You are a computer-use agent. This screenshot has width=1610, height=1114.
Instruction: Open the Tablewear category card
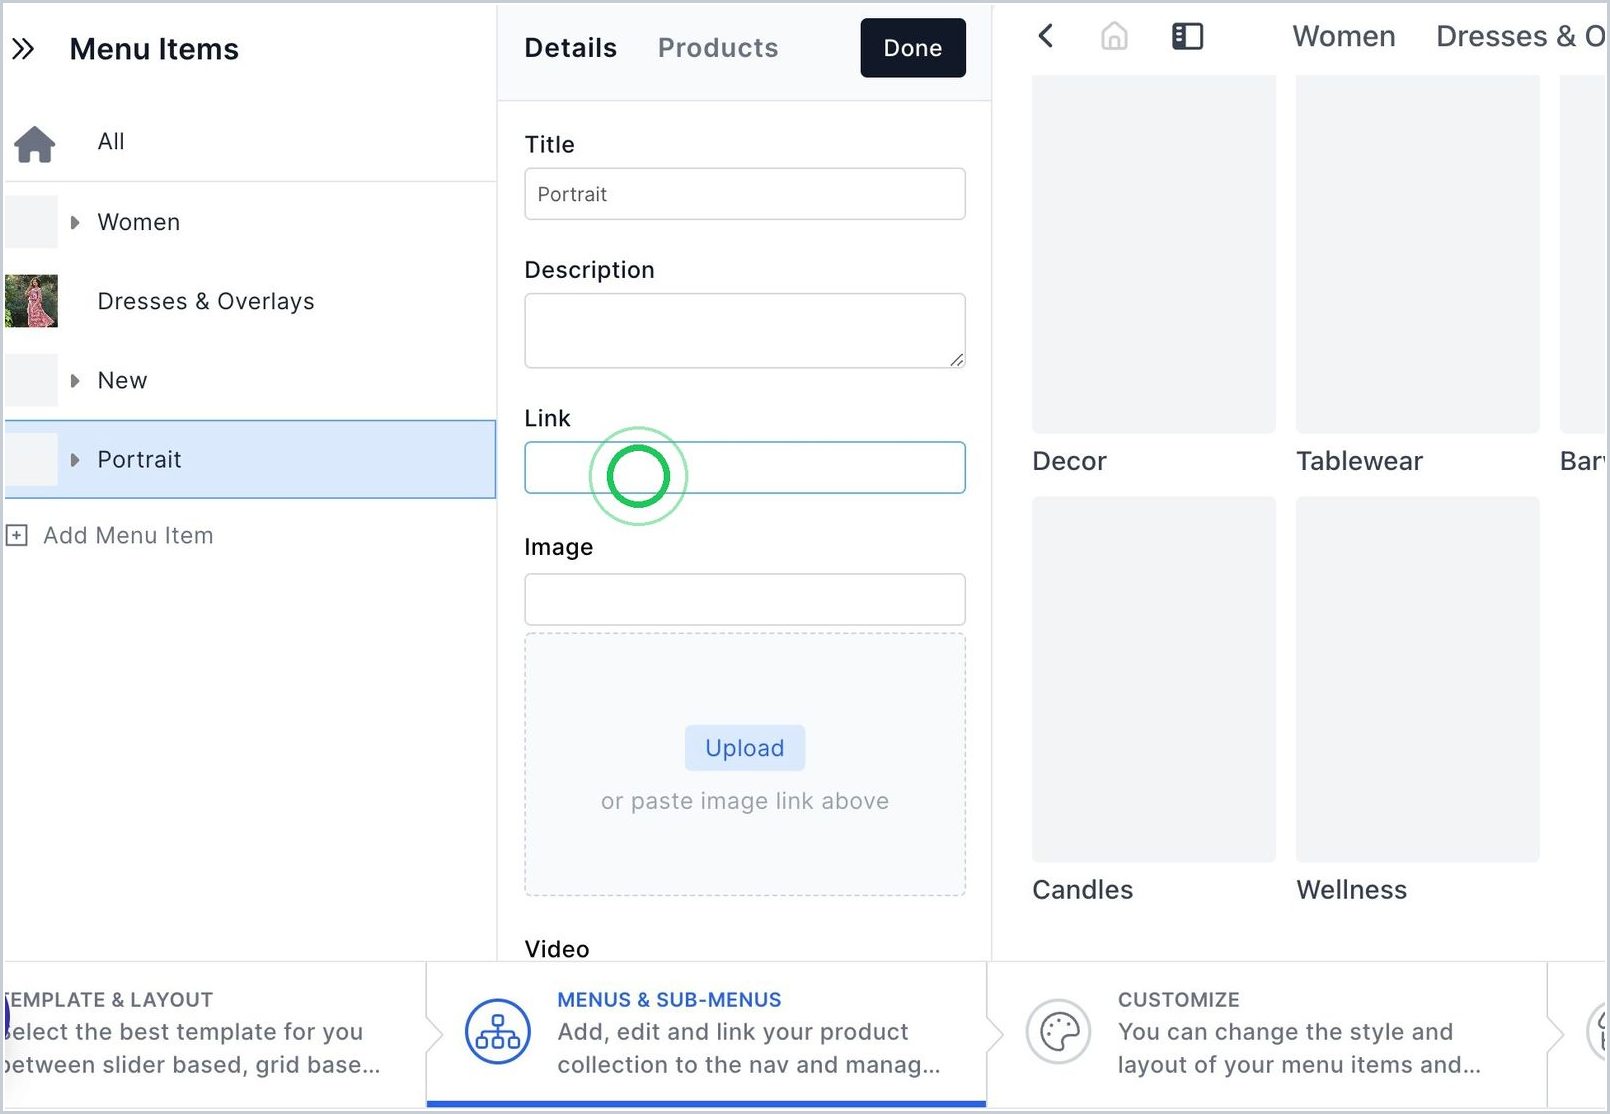click(1418, 275)
